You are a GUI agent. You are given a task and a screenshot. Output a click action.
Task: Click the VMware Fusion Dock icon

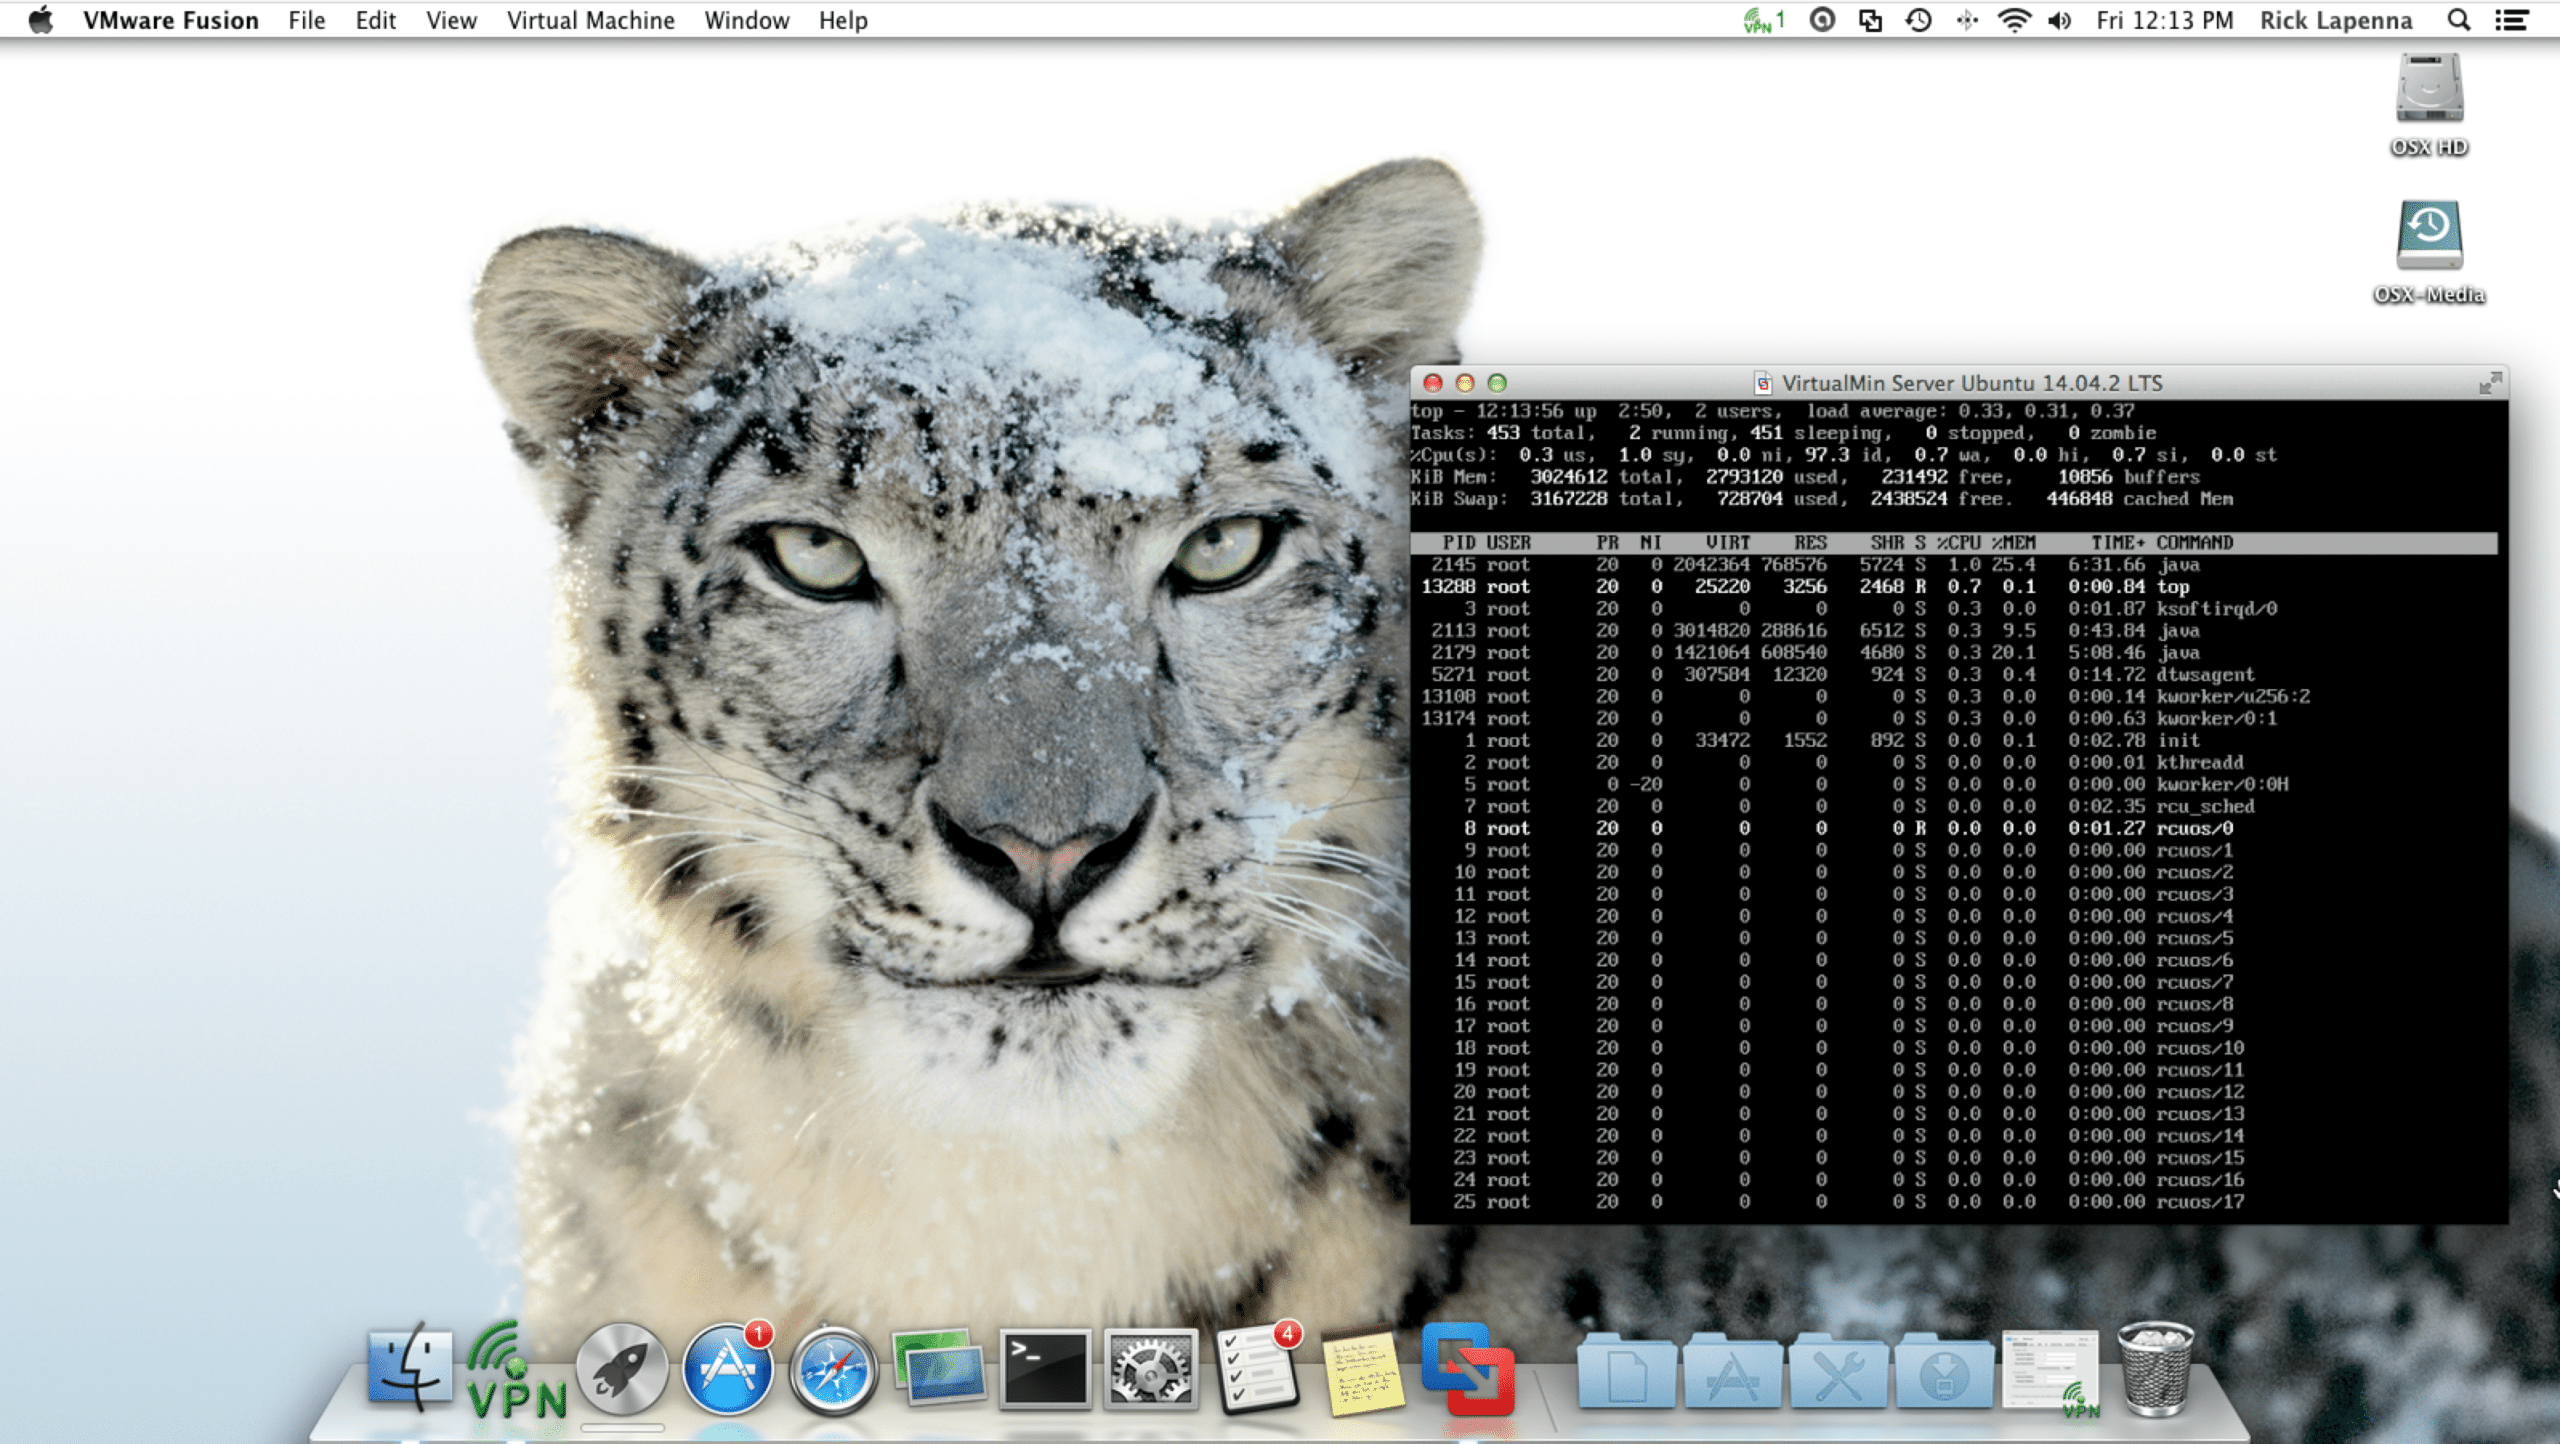tap(1468, 1368)
